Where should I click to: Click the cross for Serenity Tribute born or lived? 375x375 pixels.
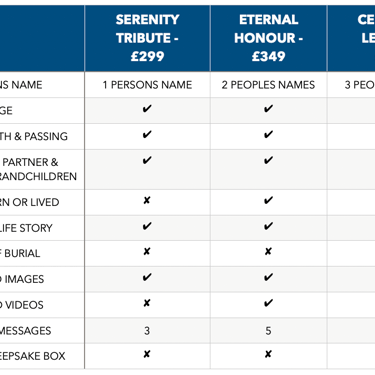147,200
